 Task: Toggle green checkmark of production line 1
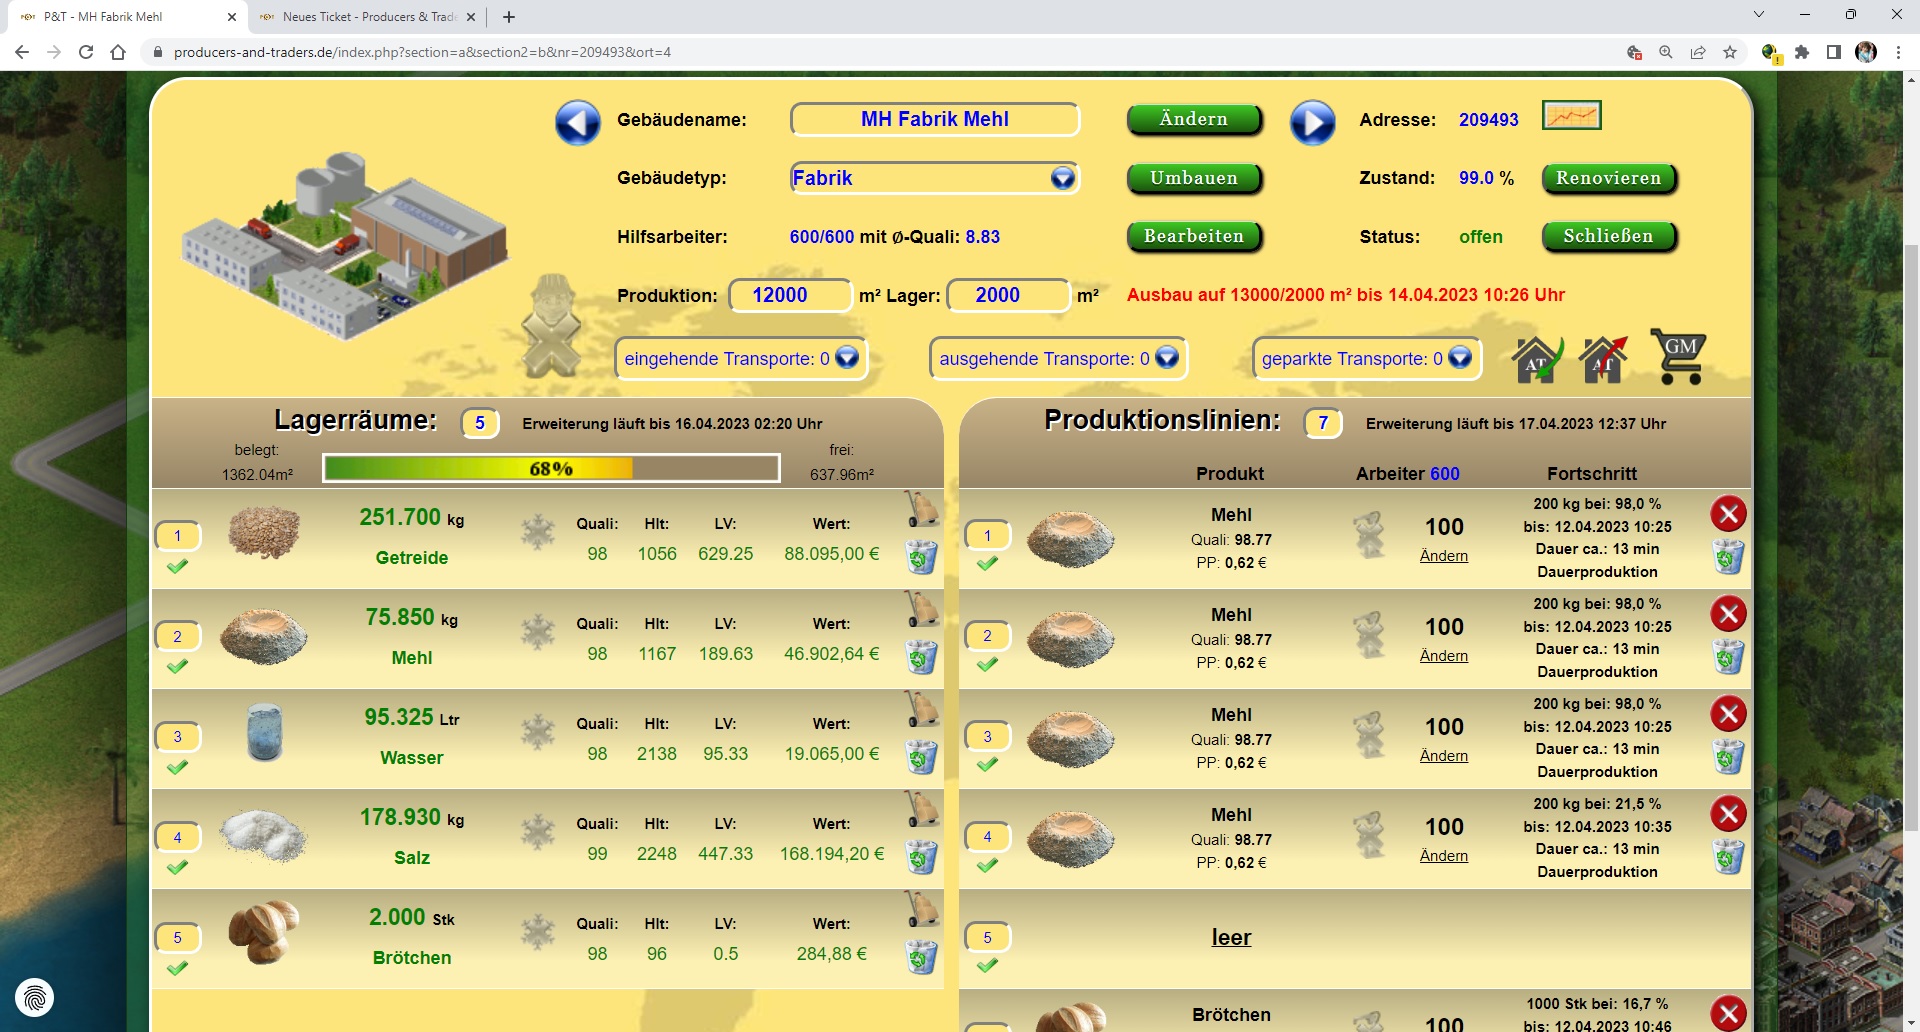987,563
